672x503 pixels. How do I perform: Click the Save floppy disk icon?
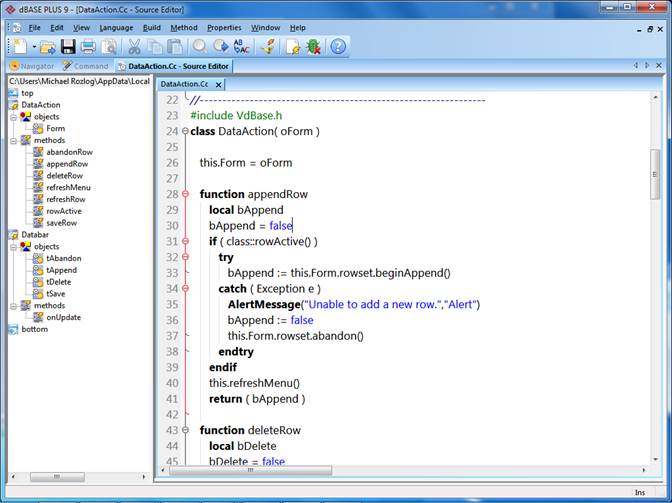click(68, 47)
